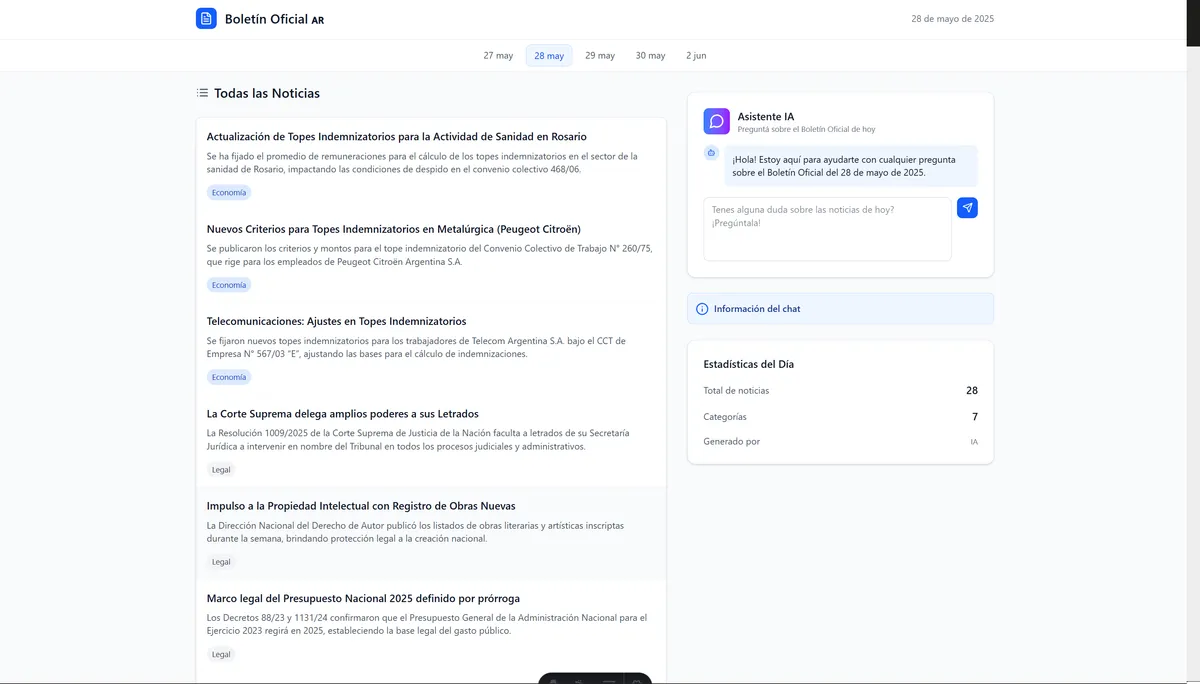Click the Decretos 88/23 y 1131/24 summary
1200x684 pixels.
427,624
